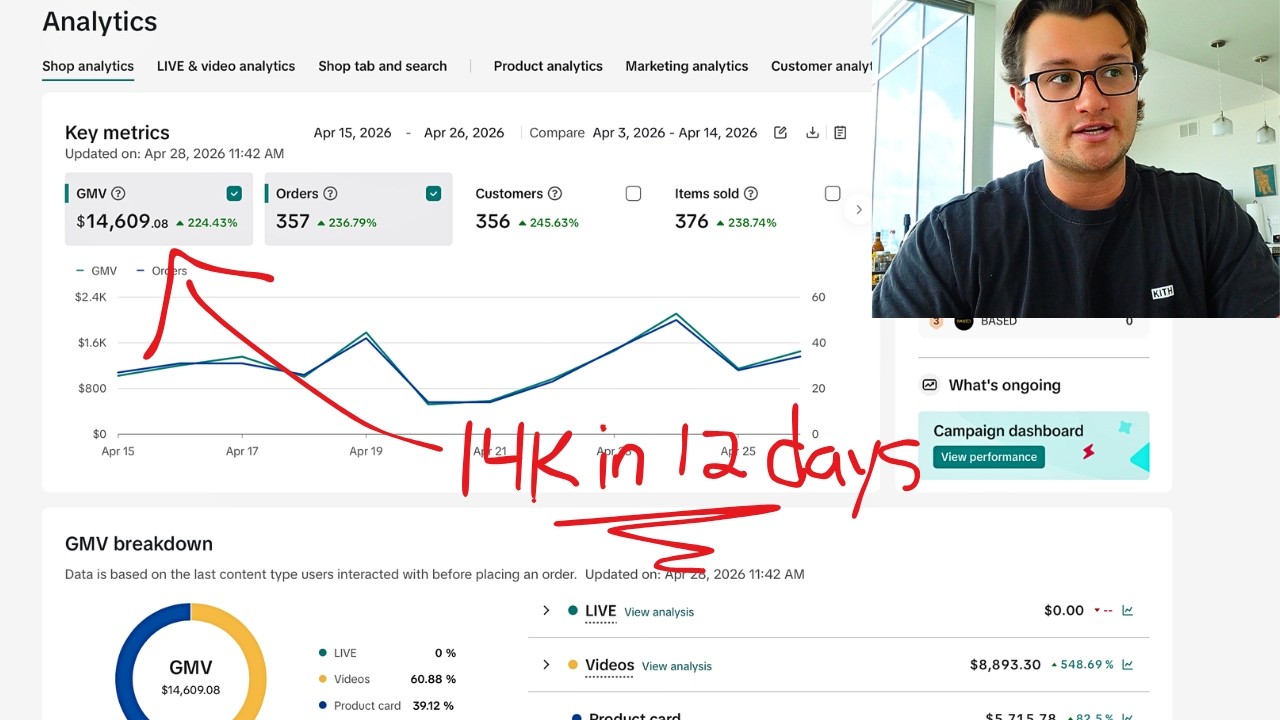The height and width of the screenshot is (720, 1280).
Task: Select the end date Apr 26, 2026
Action: pyautogui.click(x=464, y=133)
